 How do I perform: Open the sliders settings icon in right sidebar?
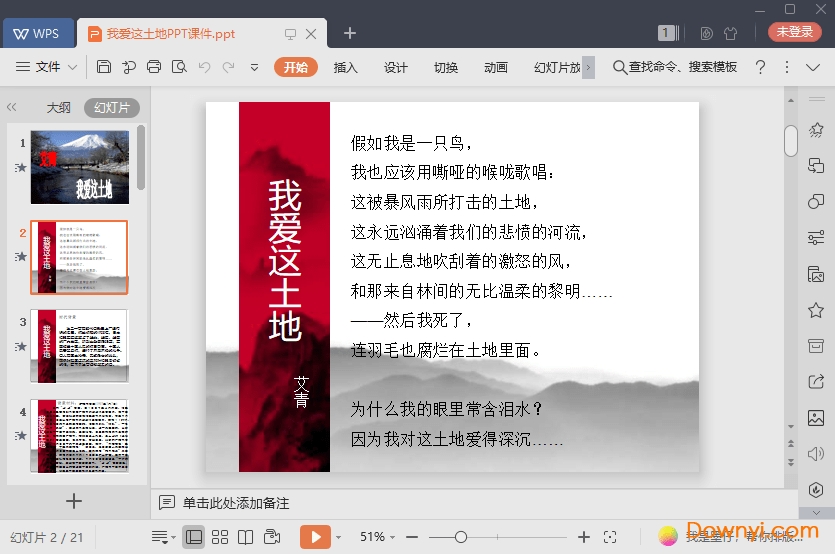click(x=816, y=238)
